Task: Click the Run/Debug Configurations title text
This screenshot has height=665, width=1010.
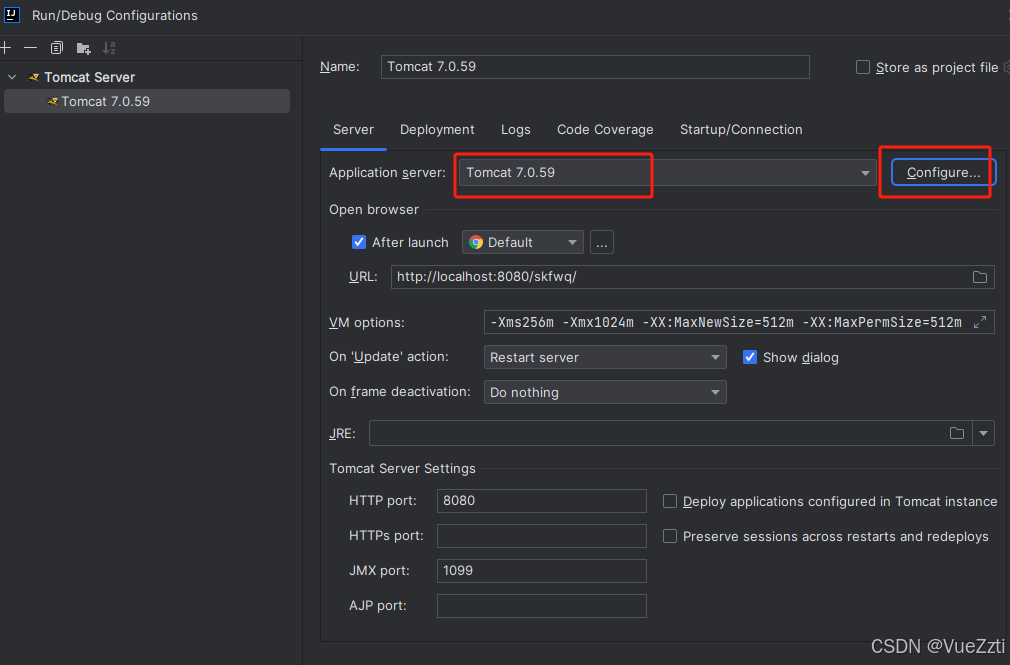Action: [x=115, y=15]
